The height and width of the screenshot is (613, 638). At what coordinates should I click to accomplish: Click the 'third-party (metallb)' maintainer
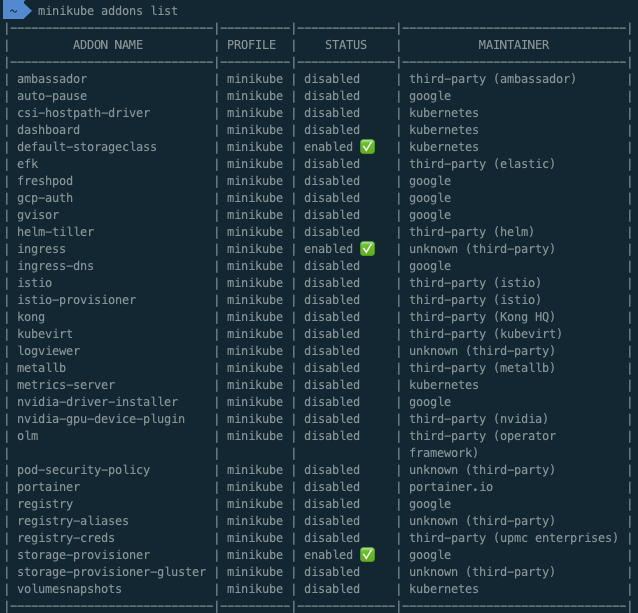point(482,368)
